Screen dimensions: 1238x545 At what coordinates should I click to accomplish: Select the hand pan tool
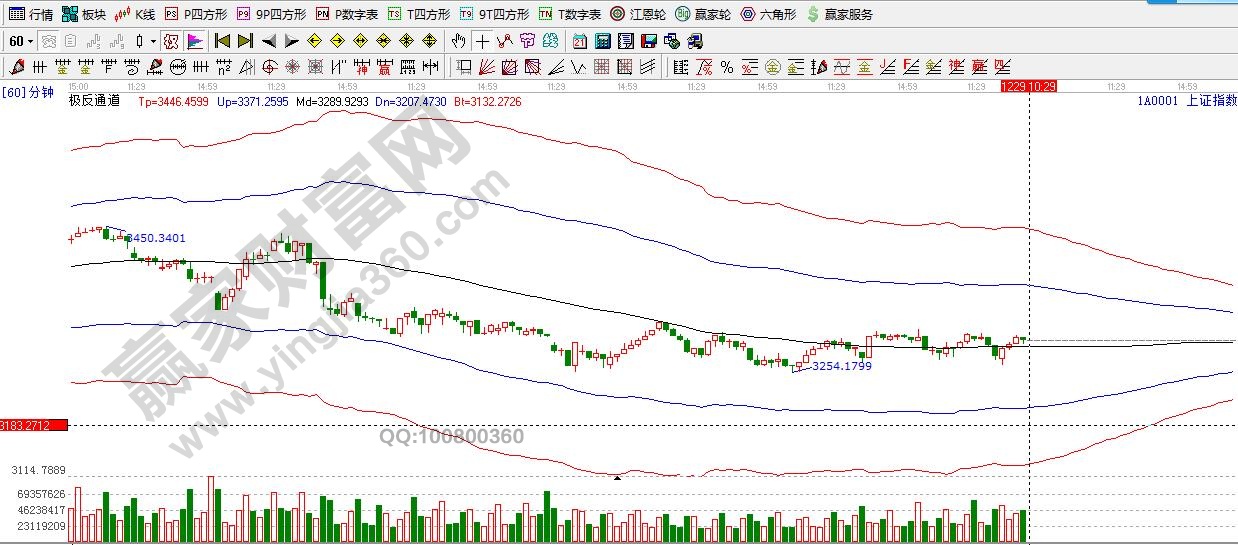pyautogui.click(x=458, y=41)
